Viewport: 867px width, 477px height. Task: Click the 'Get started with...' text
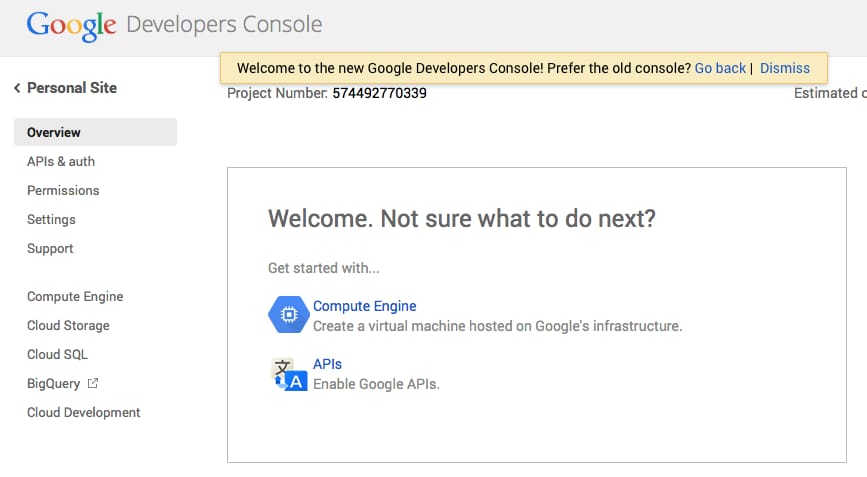point(323,268)
